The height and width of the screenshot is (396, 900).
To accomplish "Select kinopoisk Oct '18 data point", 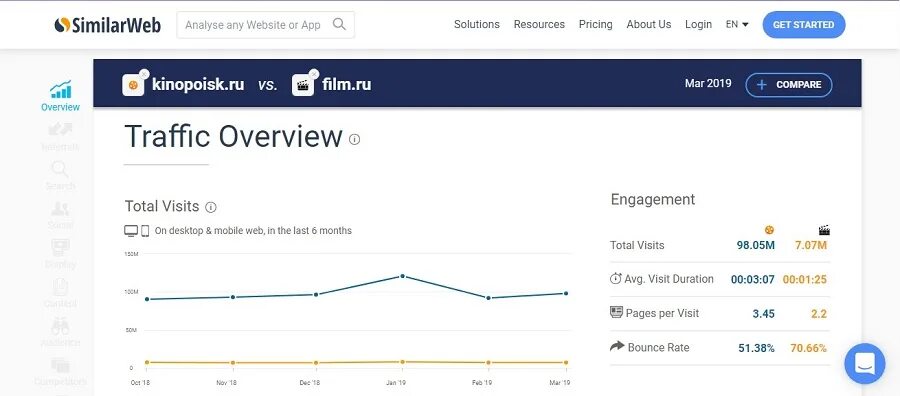I will coord(148,299).
